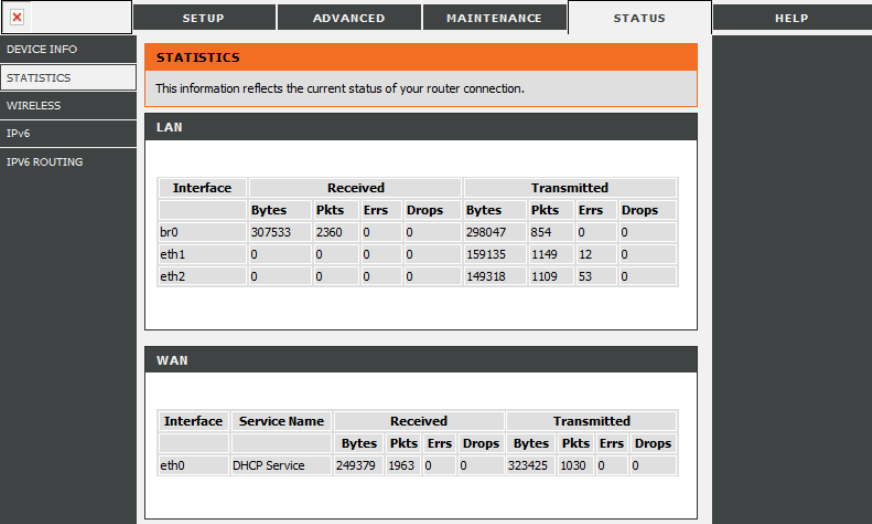
Task: Open the WIRELESS status page
Action: pos(68,106)
